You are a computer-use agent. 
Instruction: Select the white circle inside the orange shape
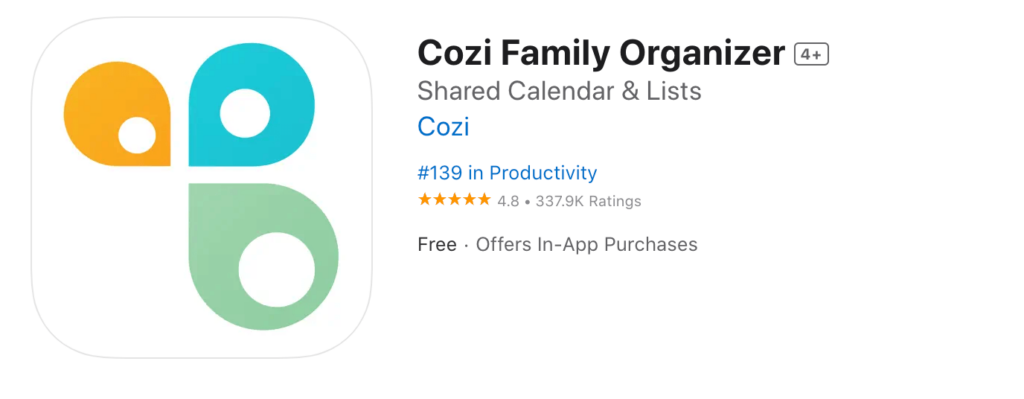tap(137, 135)
